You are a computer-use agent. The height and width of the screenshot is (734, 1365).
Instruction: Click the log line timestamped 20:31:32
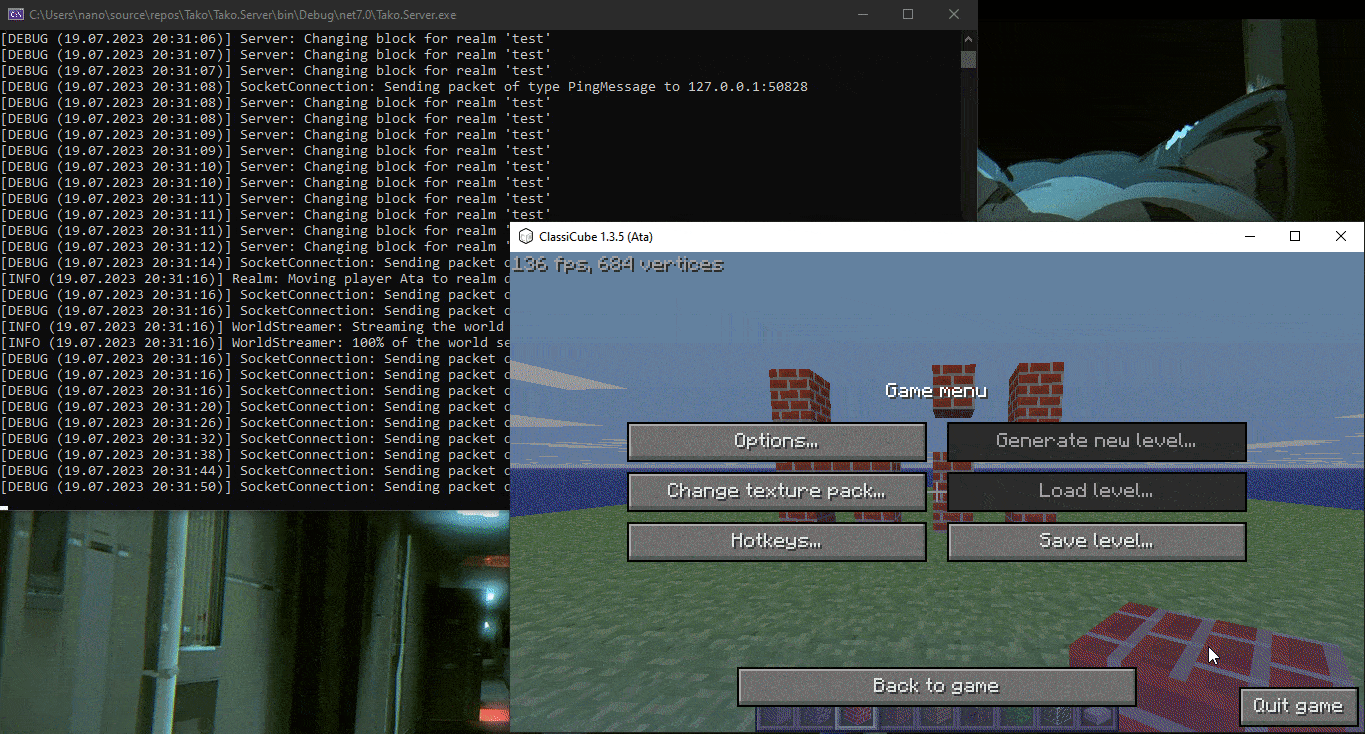pyautogui.click(x=255, y=439)
